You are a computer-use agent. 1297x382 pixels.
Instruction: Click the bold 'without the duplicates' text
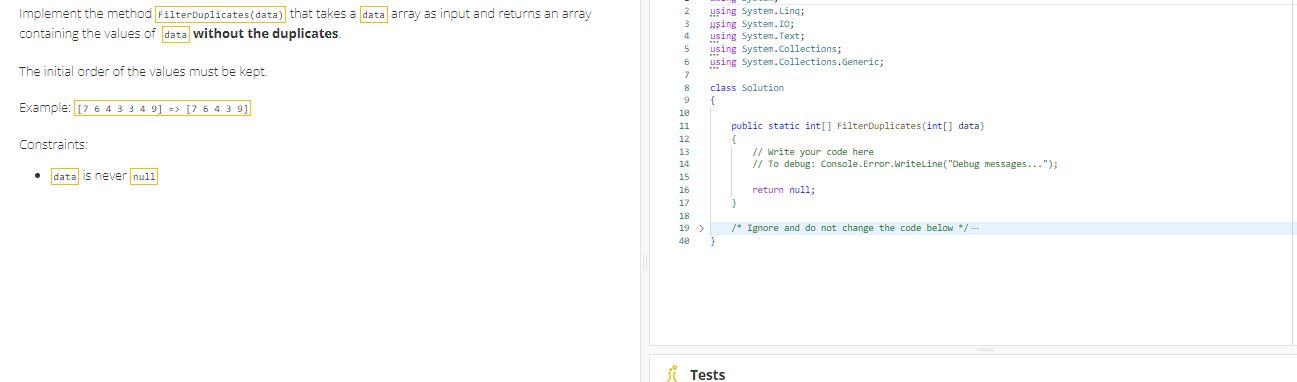[x=266, y=34]
